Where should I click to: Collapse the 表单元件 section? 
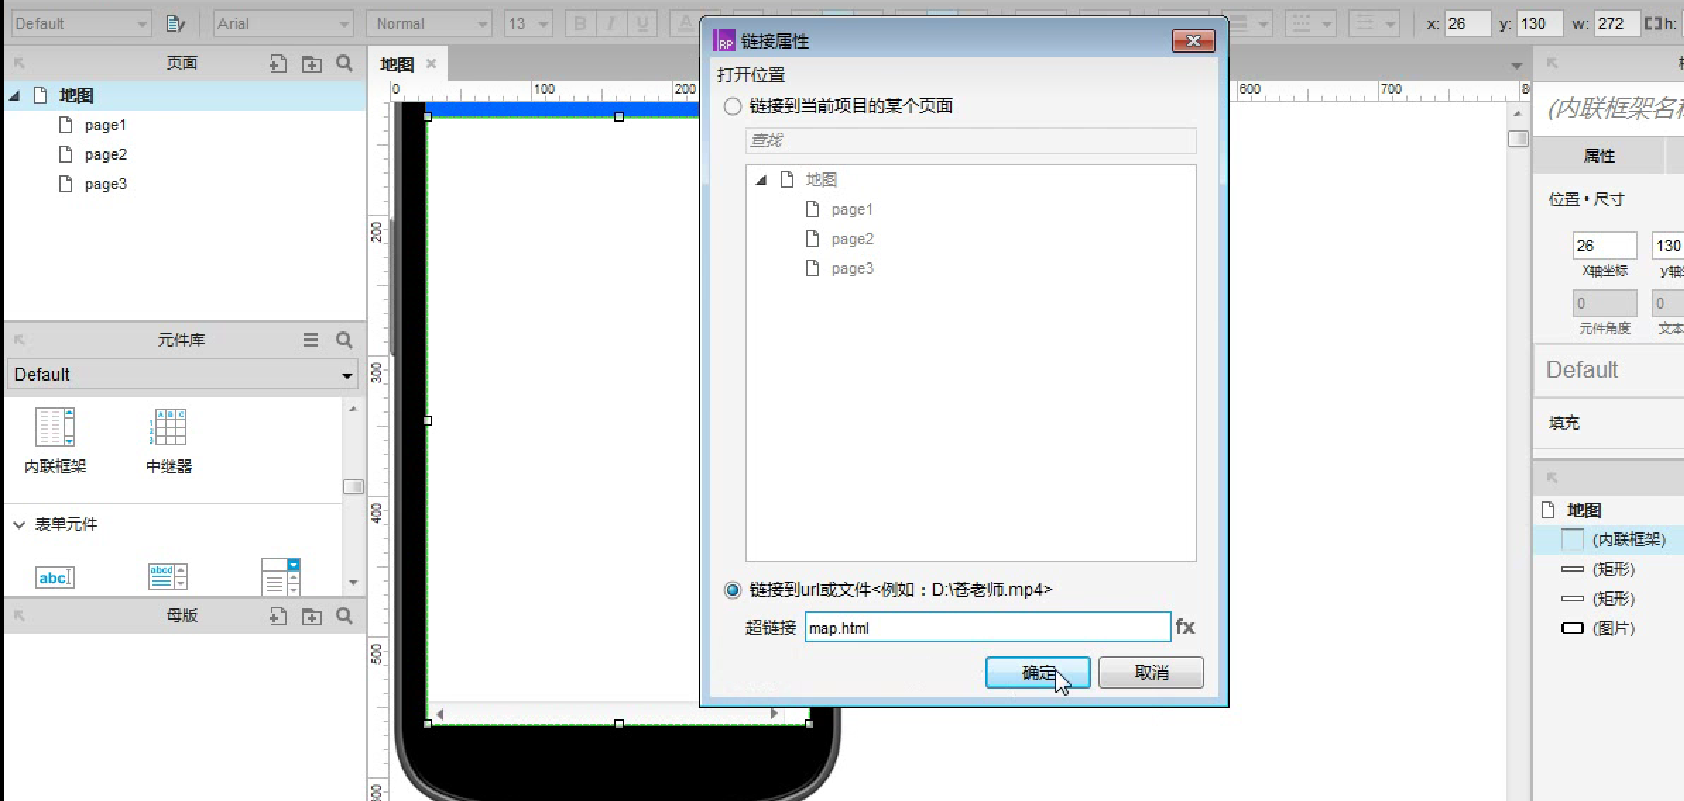tap(19, 524)
